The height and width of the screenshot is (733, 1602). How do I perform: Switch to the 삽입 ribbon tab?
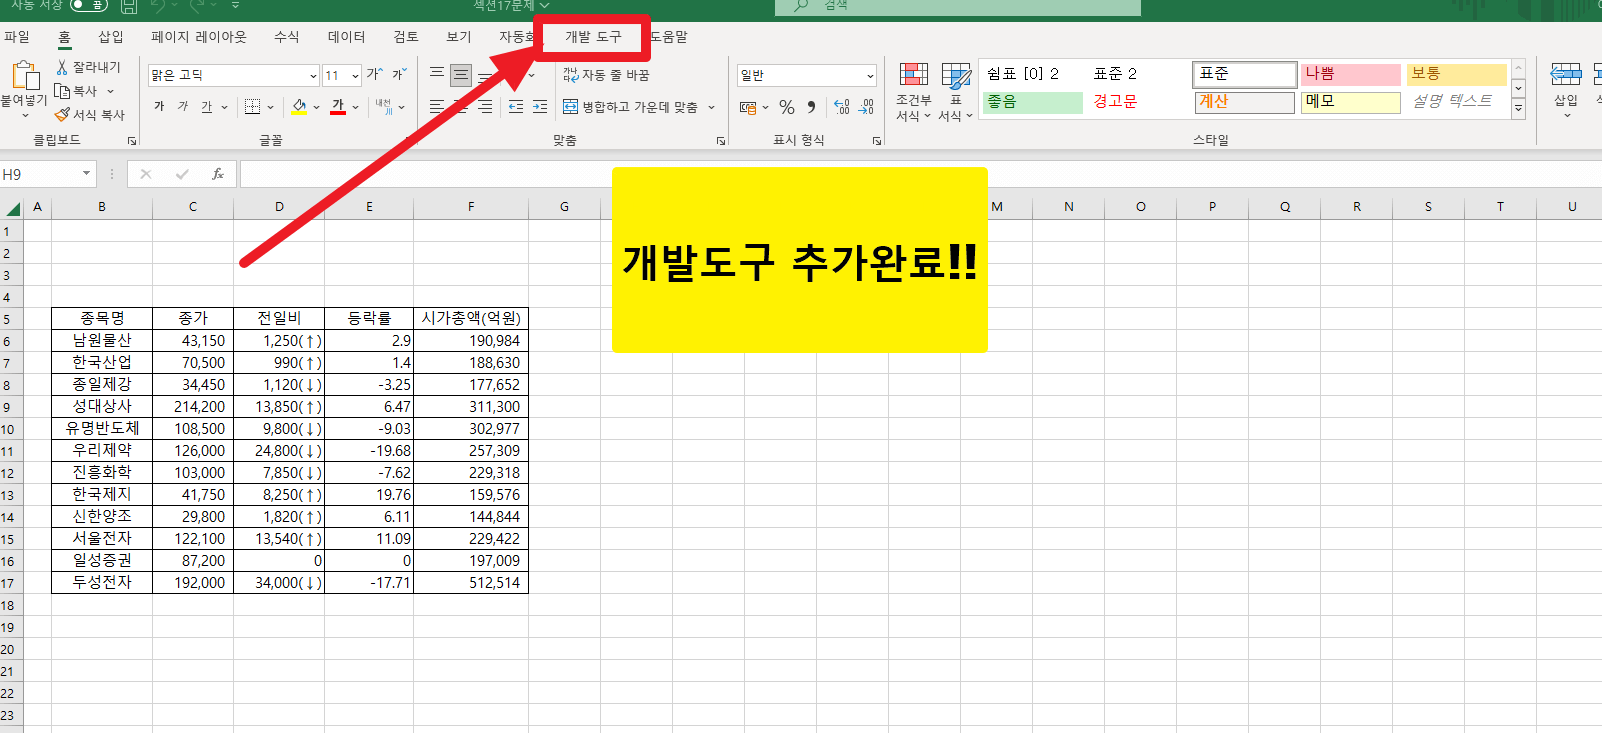pos(111,37)
